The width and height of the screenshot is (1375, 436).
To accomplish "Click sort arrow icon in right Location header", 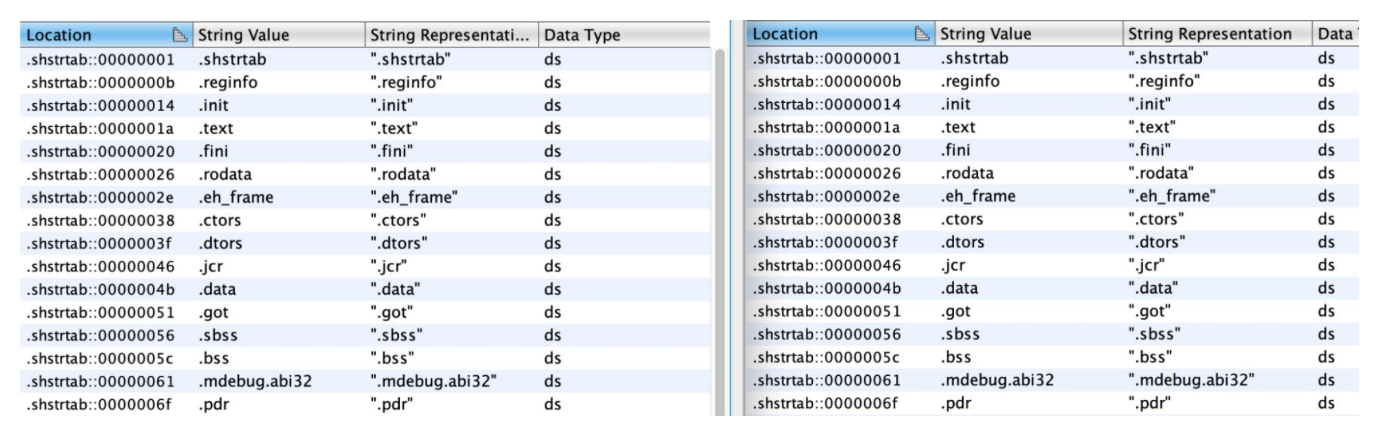I will [x=921, y=36].
